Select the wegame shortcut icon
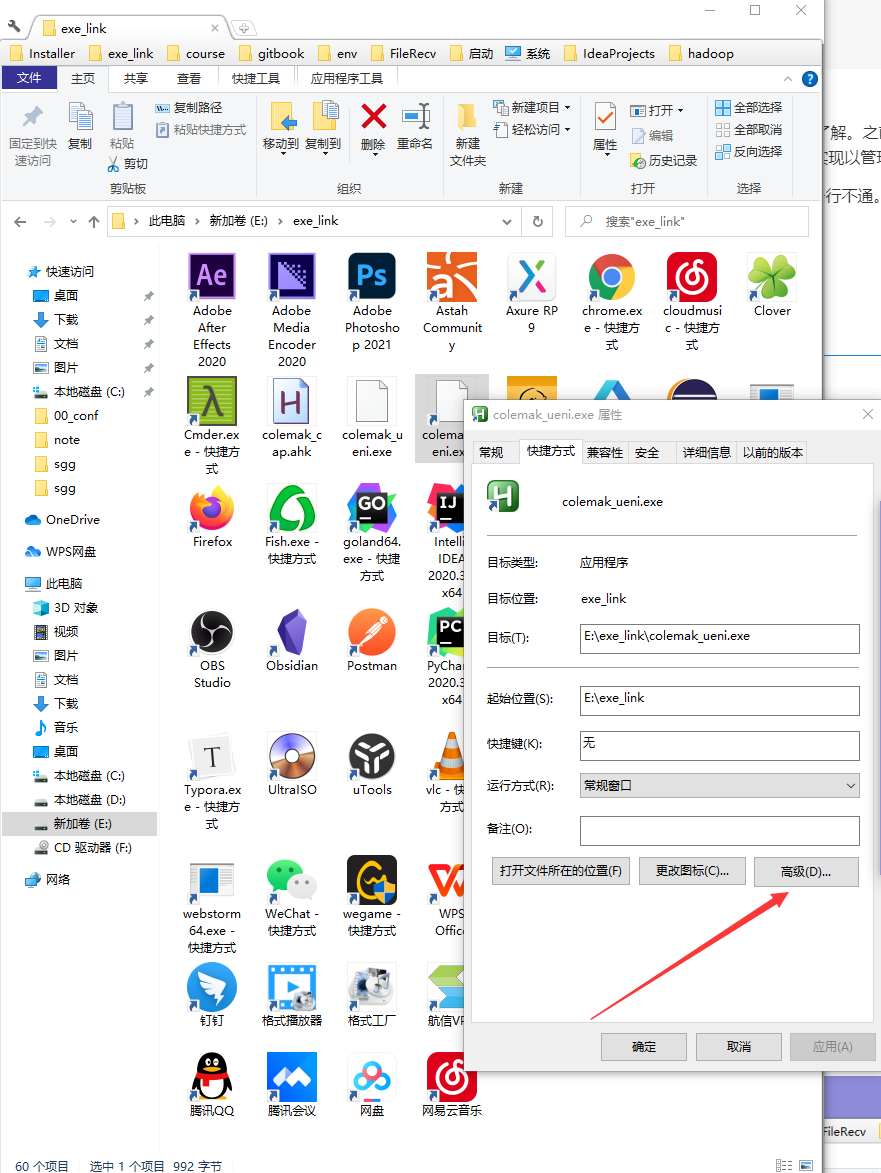The height and width of the screenshot is (1173, 881). click(372, 880)
